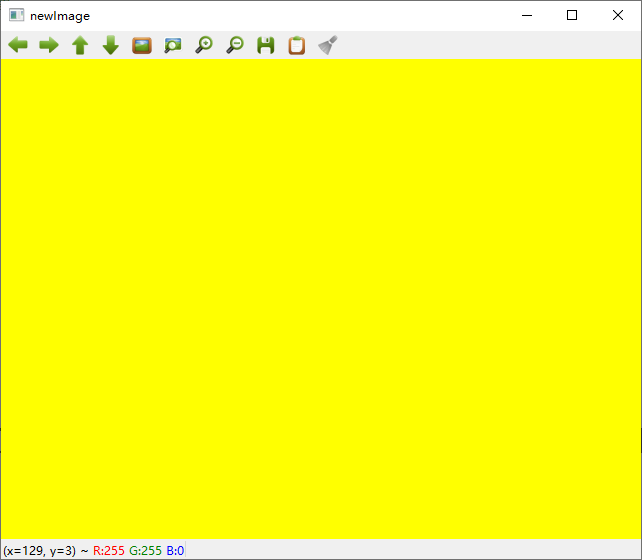Pan image up with the up arrow
Image resolution: width=642 pixels, height=560 pixels.
point(80,45)
